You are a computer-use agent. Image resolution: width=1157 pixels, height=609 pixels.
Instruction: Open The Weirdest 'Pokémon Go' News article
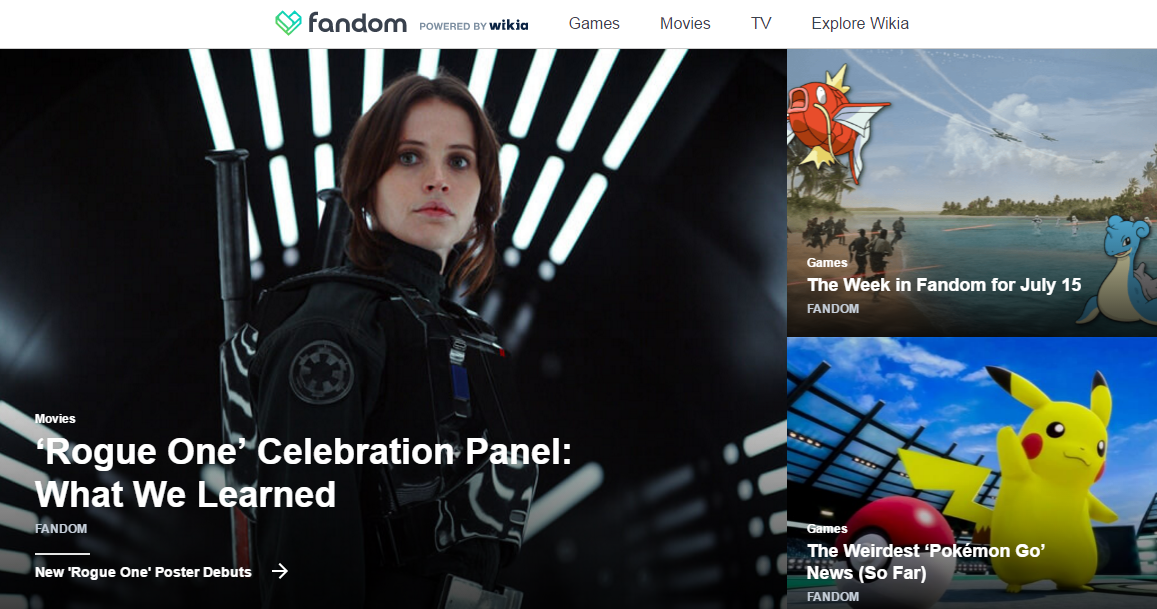[925, 562]
